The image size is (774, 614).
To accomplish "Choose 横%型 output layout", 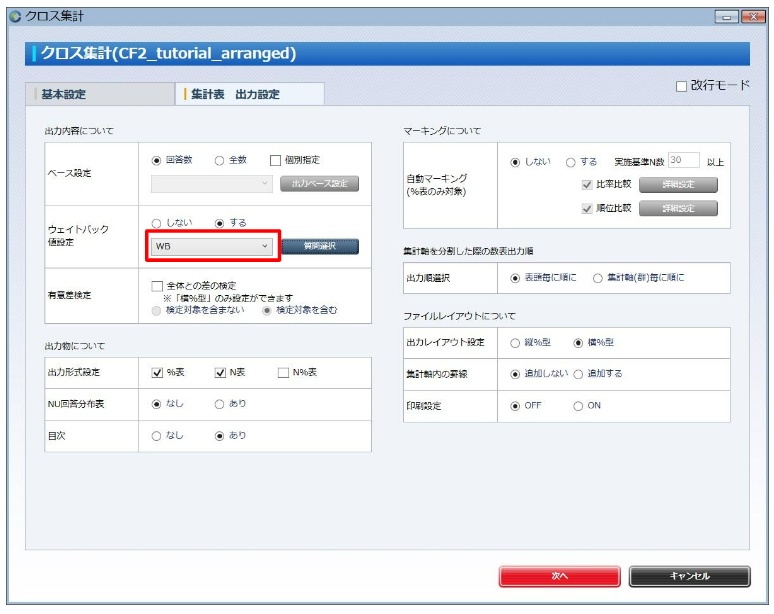I will tap(579, 343).
